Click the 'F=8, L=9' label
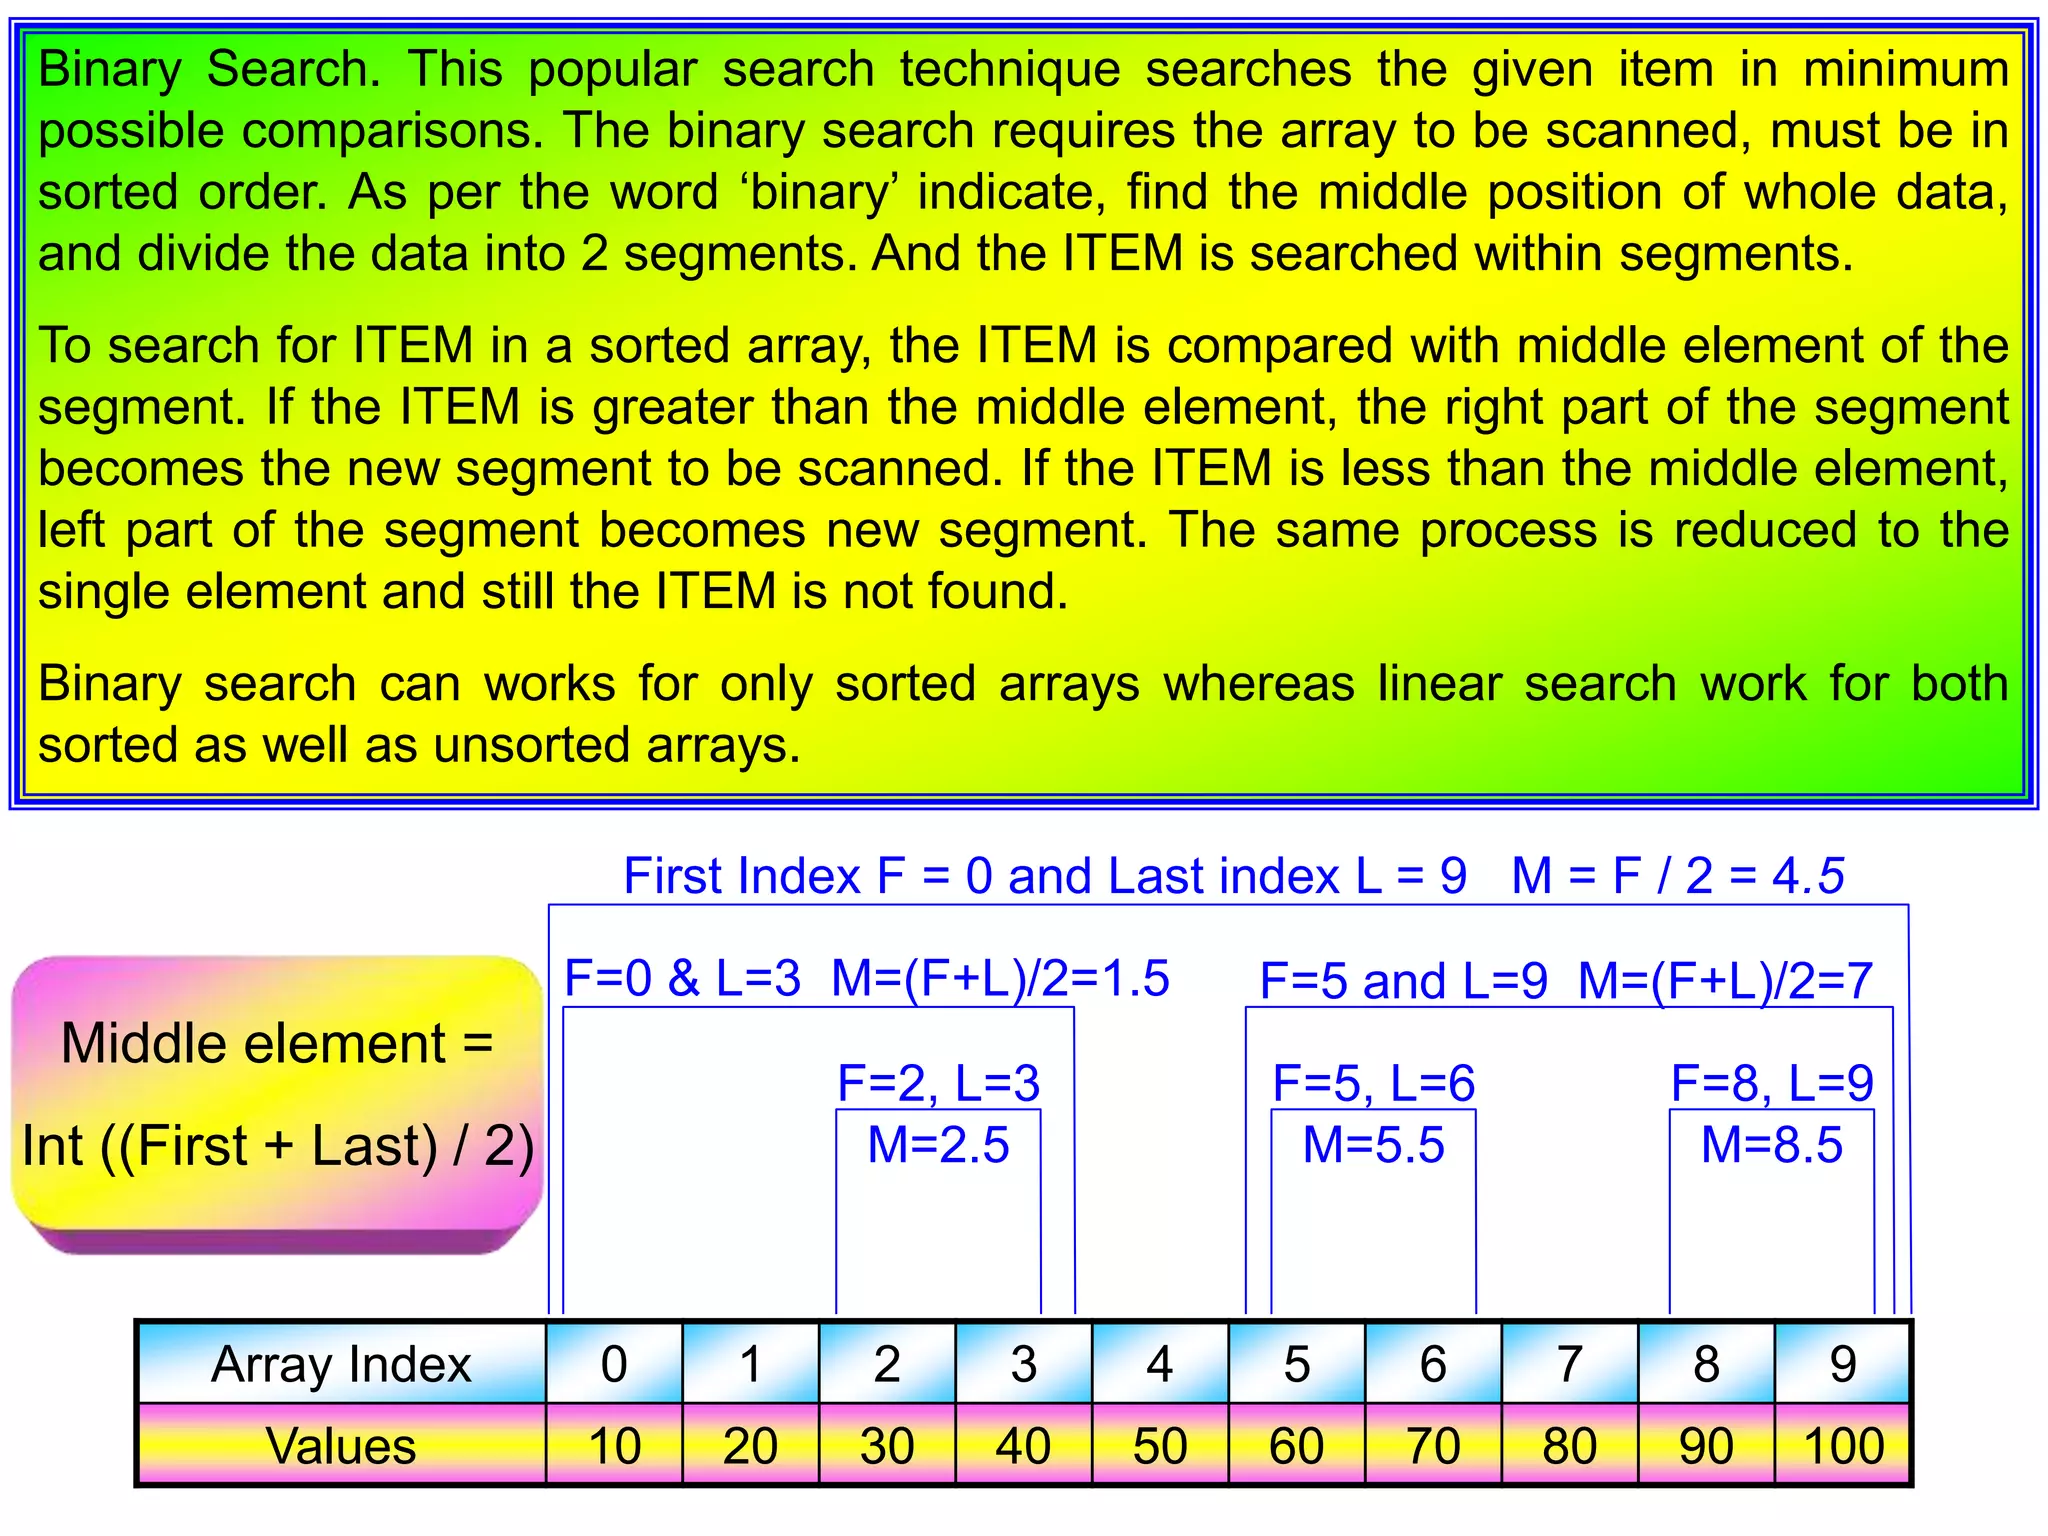Image resolution: width=2048 pixels, height=1536 pixels. tap(1773, 1083)
